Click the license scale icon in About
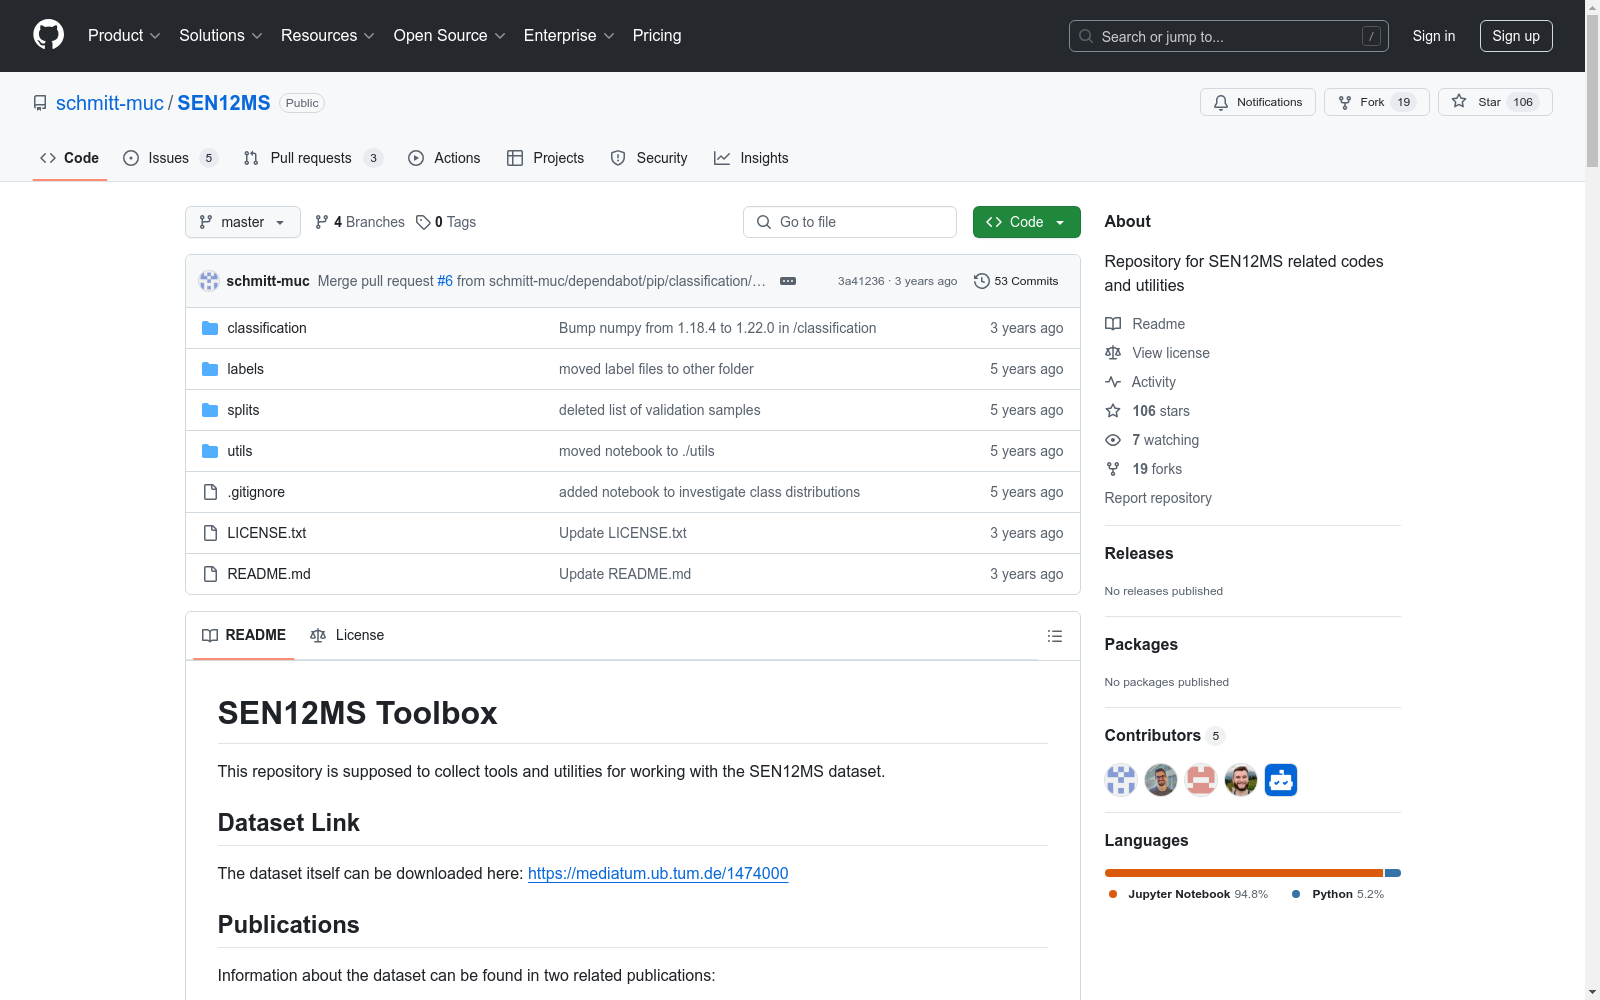The image size is (1600, 1000). tap(1113, 353)
